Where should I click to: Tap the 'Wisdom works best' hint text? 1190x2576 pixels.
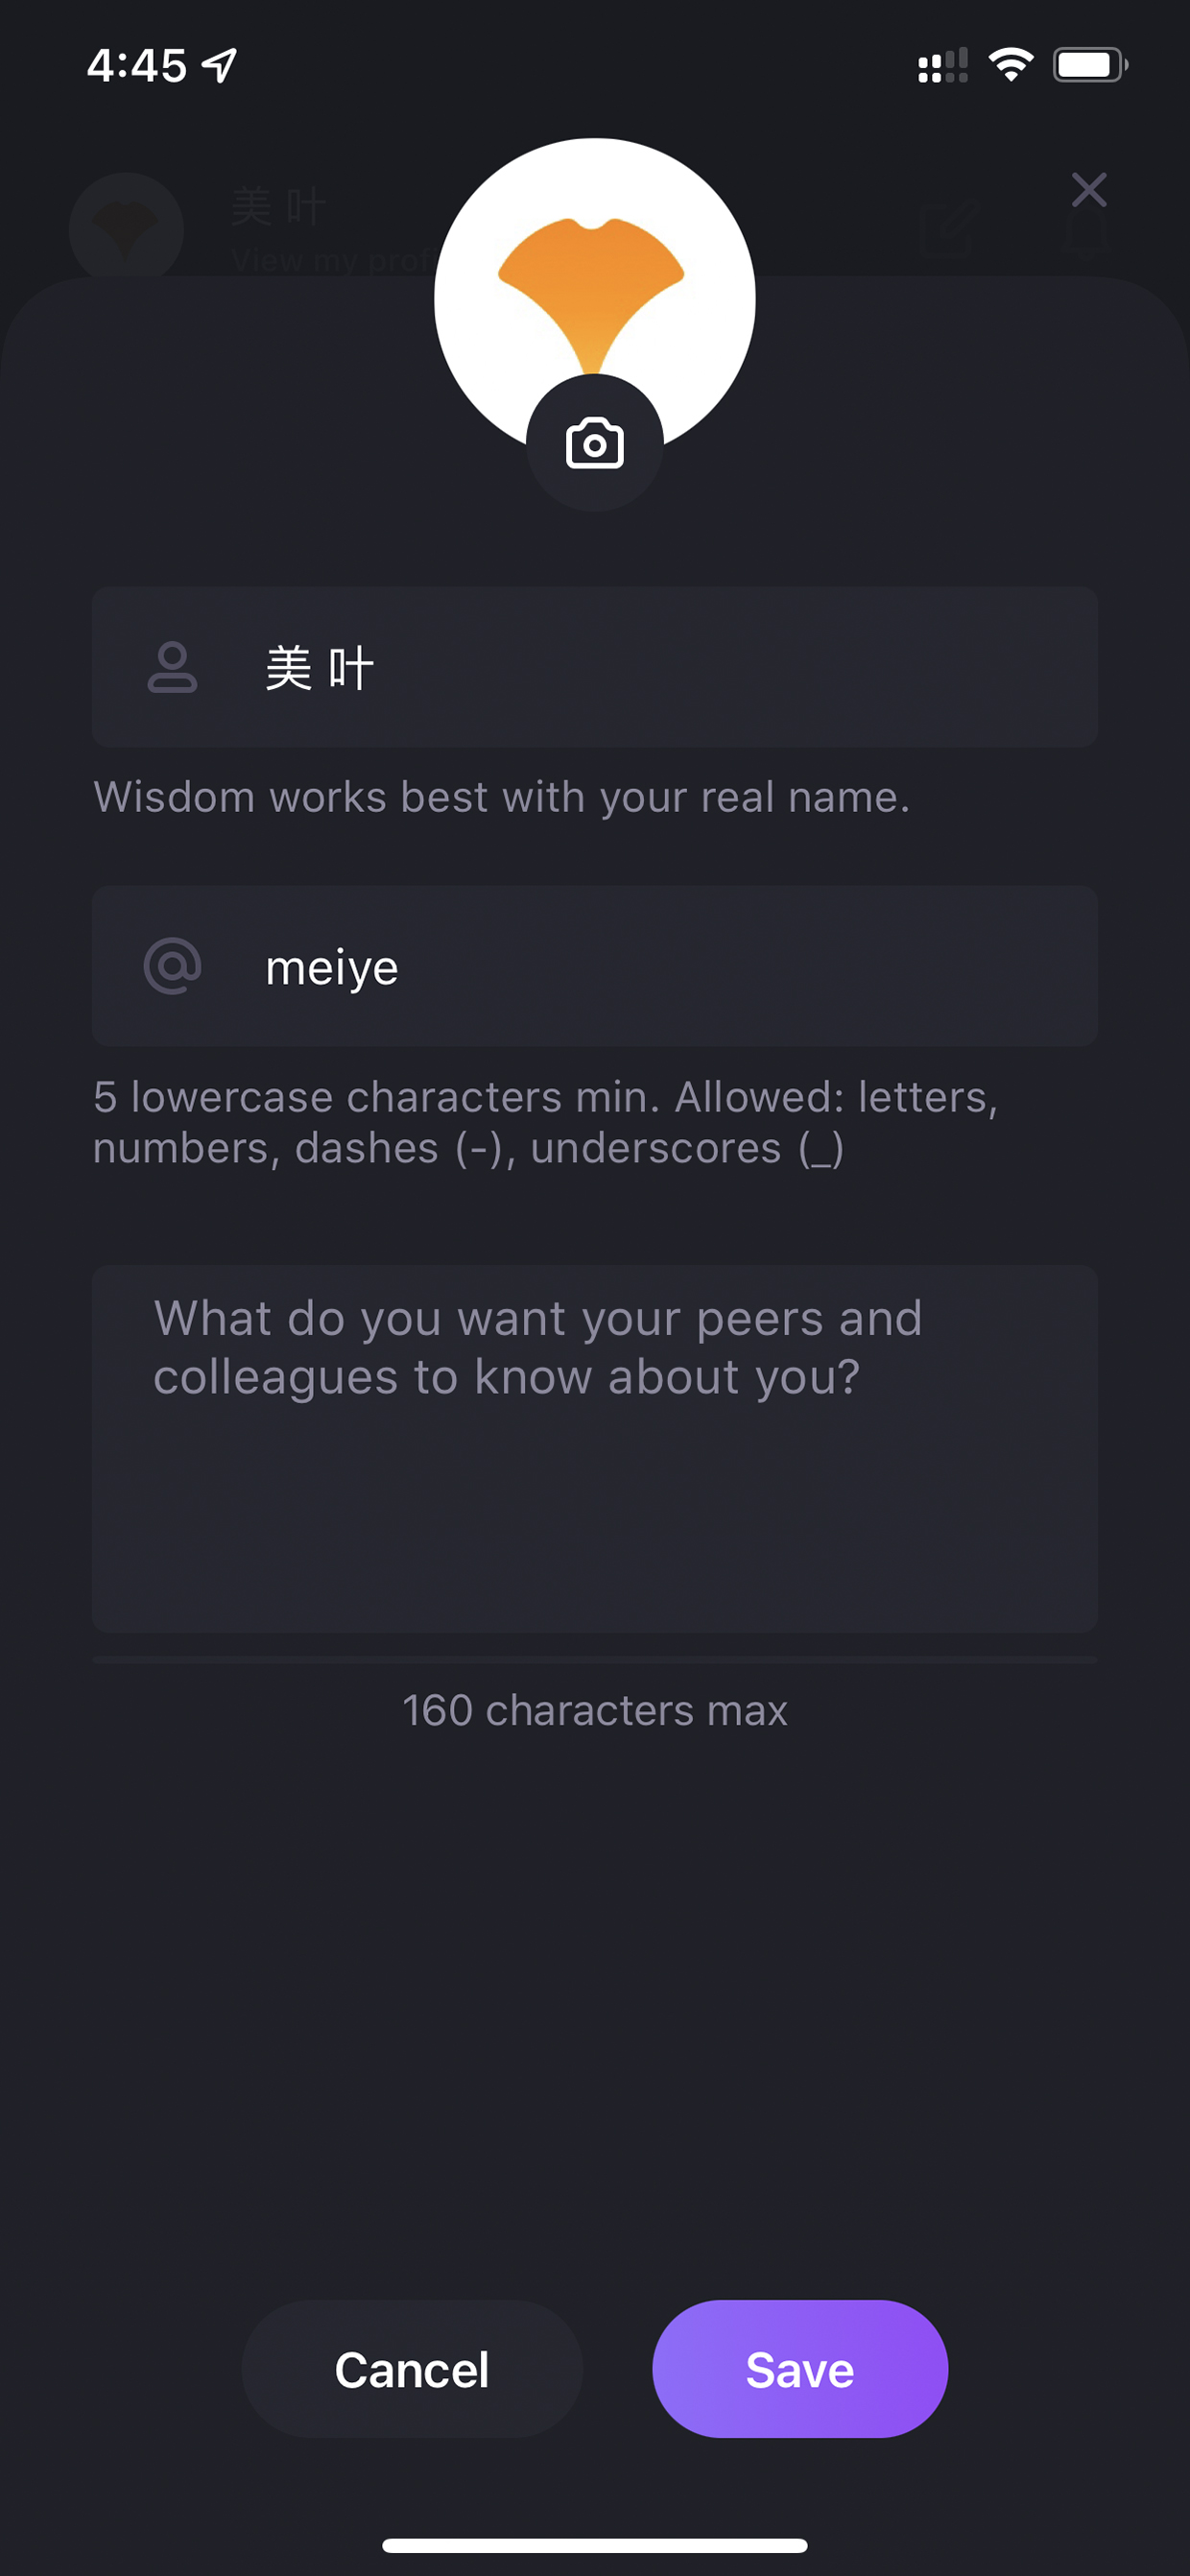click(501, 797)
